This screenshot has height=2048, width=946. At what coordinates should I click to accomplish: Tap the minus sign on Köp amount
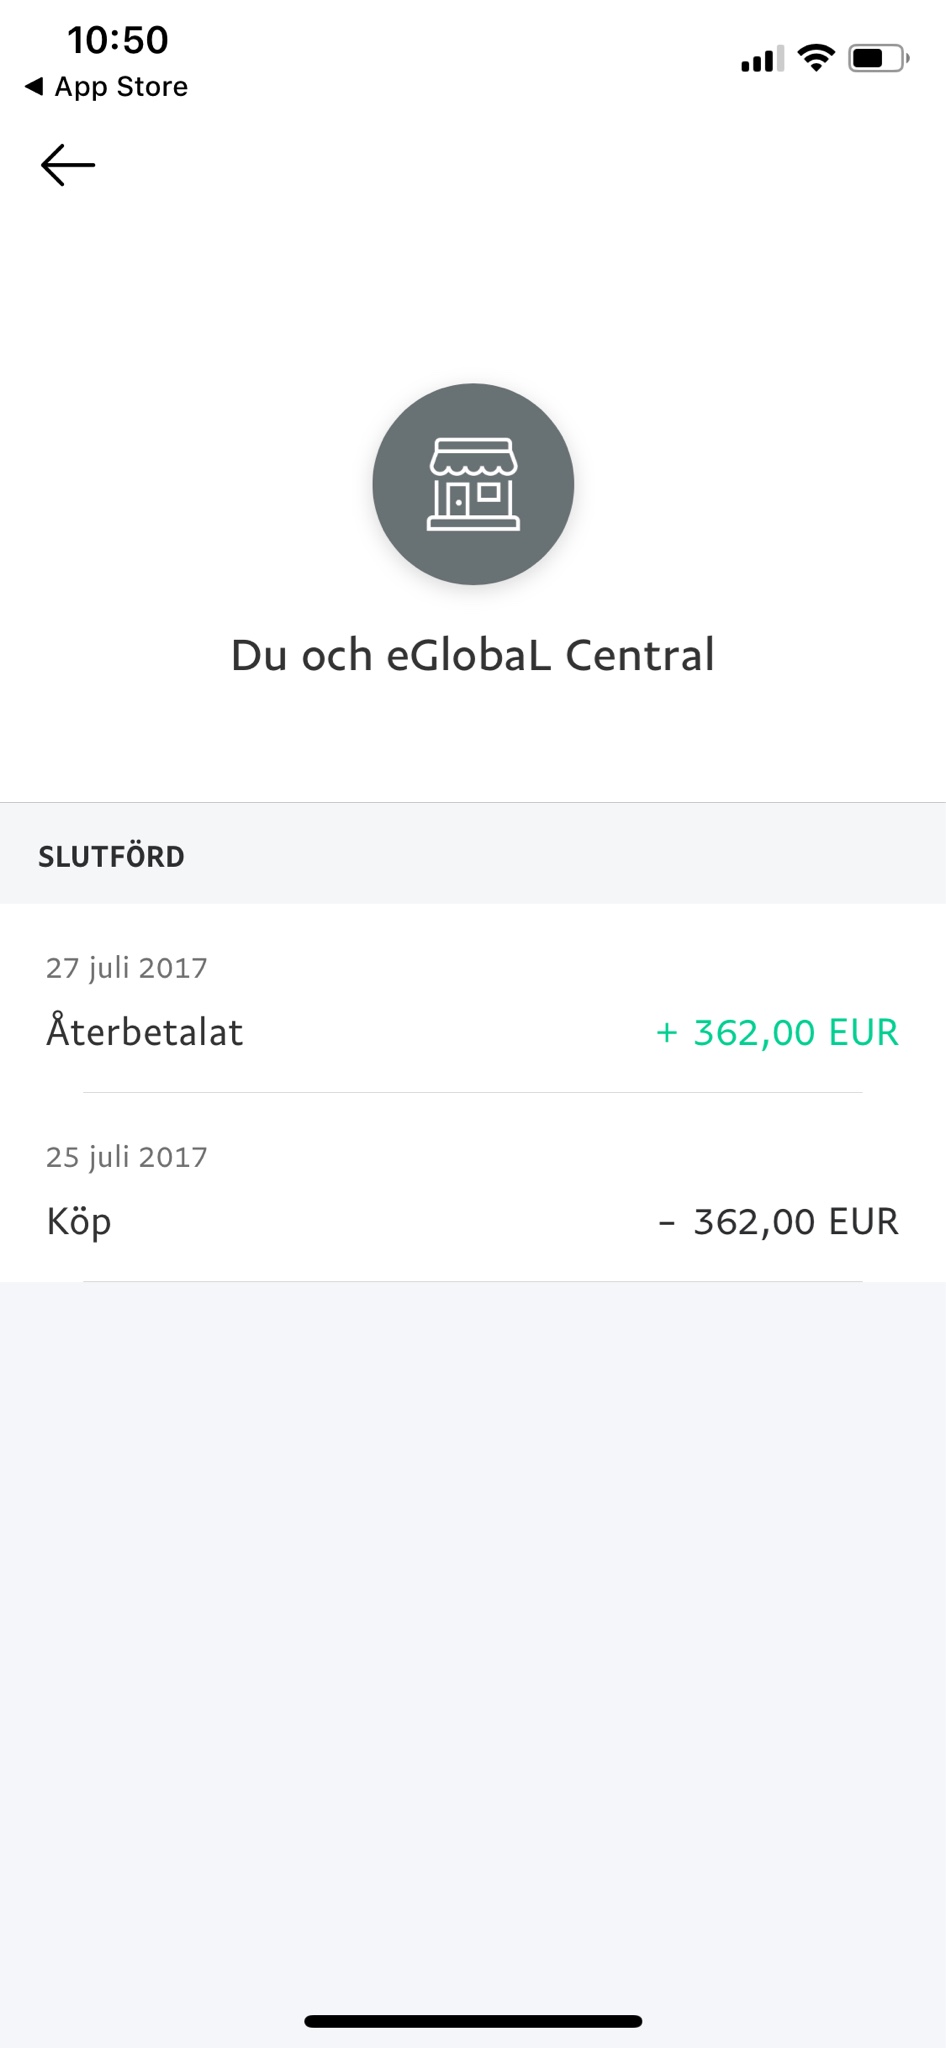pos(667,1222)
